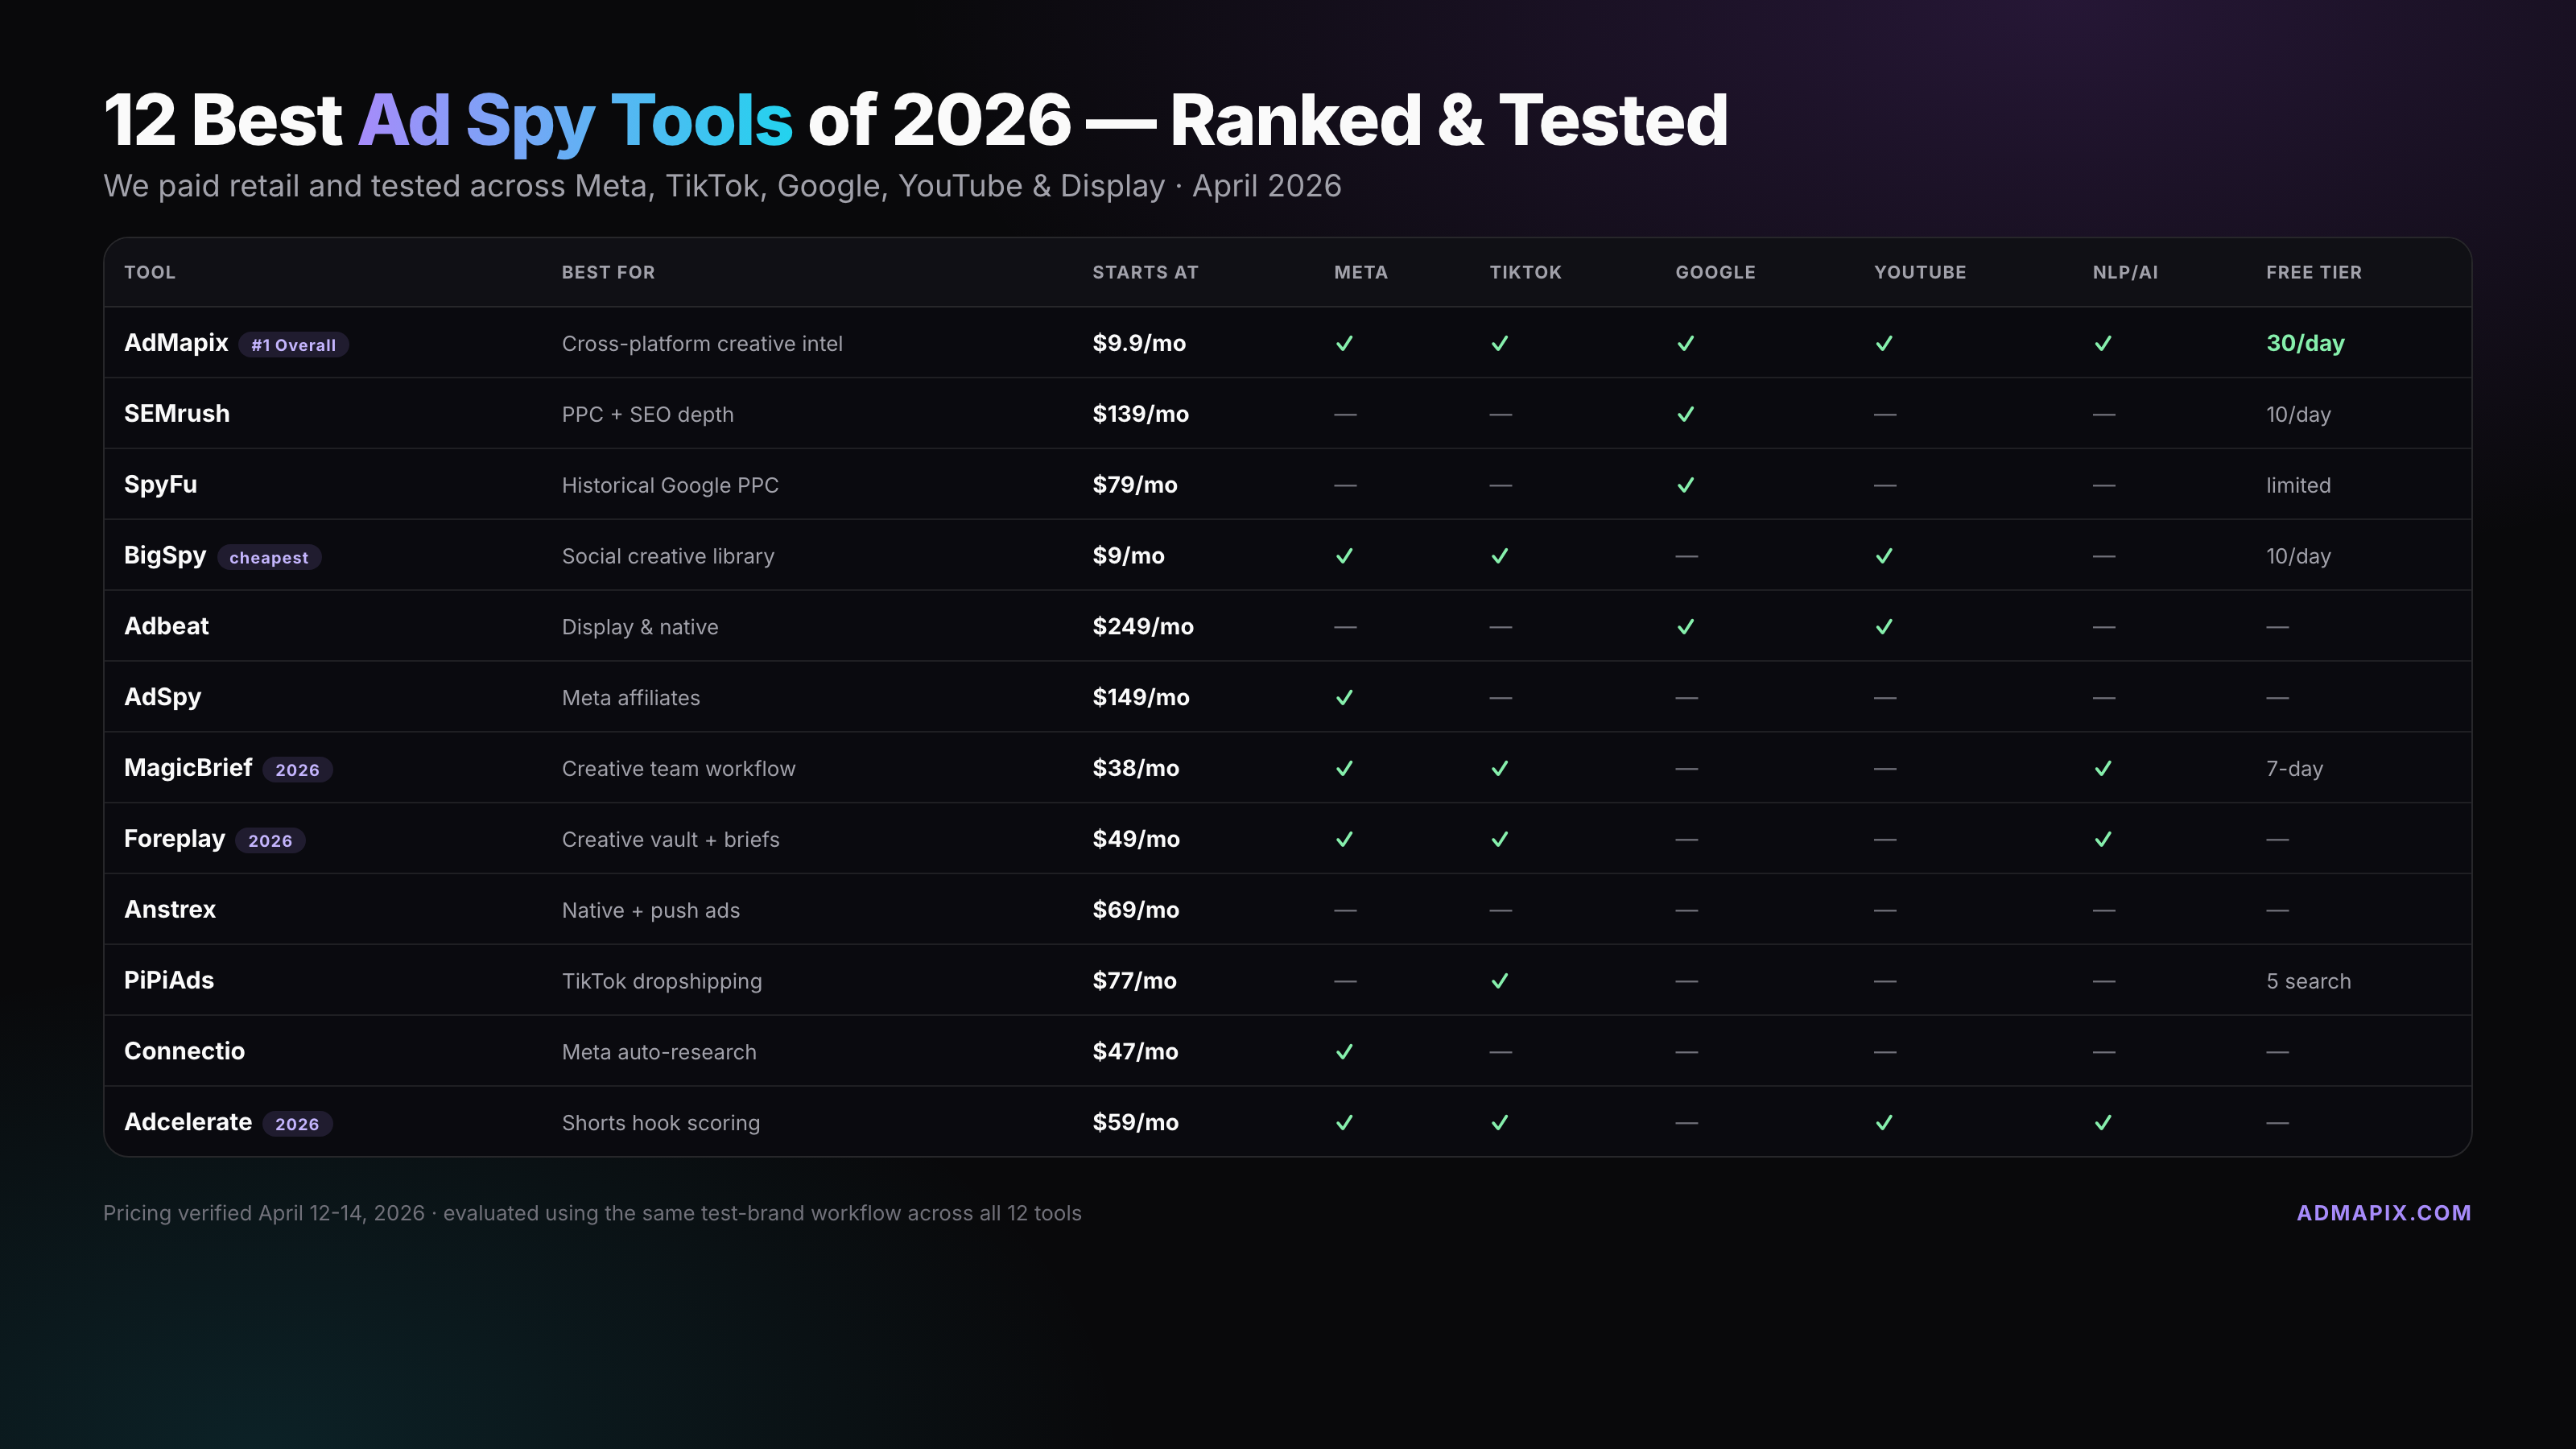Click the Anstrex $69/mo price
The image size is (2576, 1449).
(1135, 910)
